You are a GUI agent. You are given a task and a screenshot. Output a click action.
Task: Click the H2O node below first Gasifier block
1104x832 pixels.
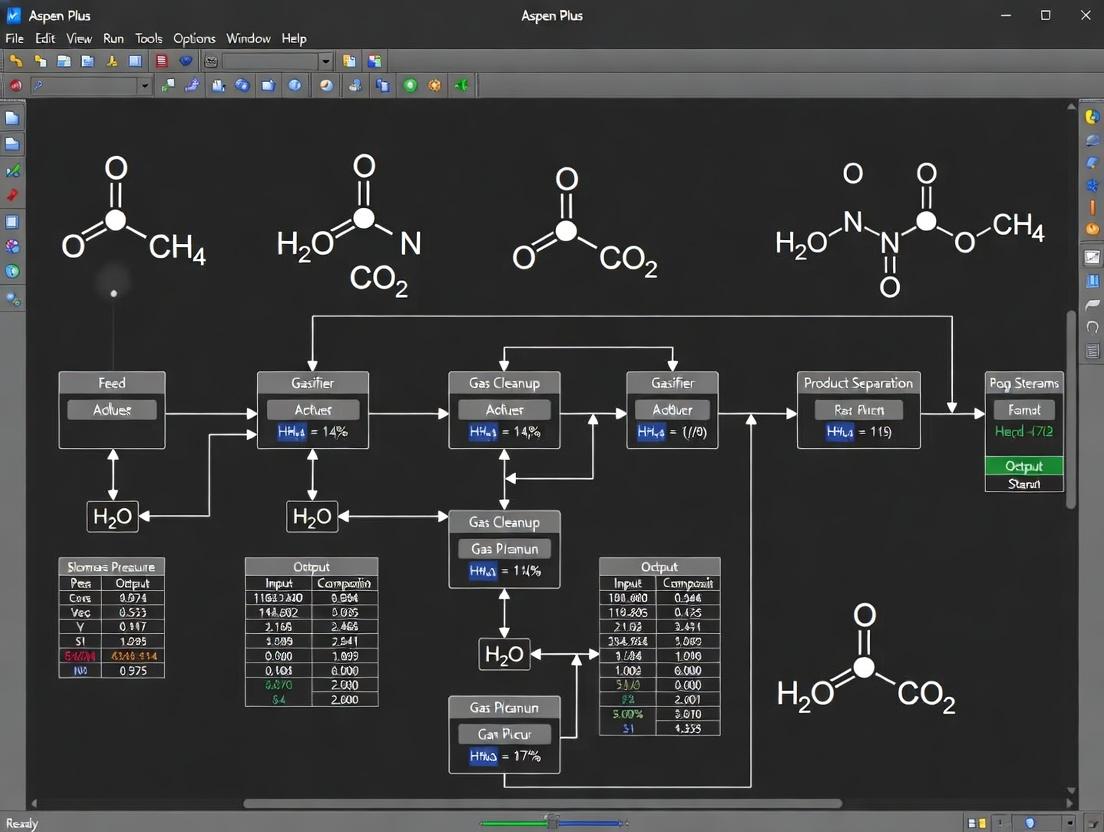312,517
